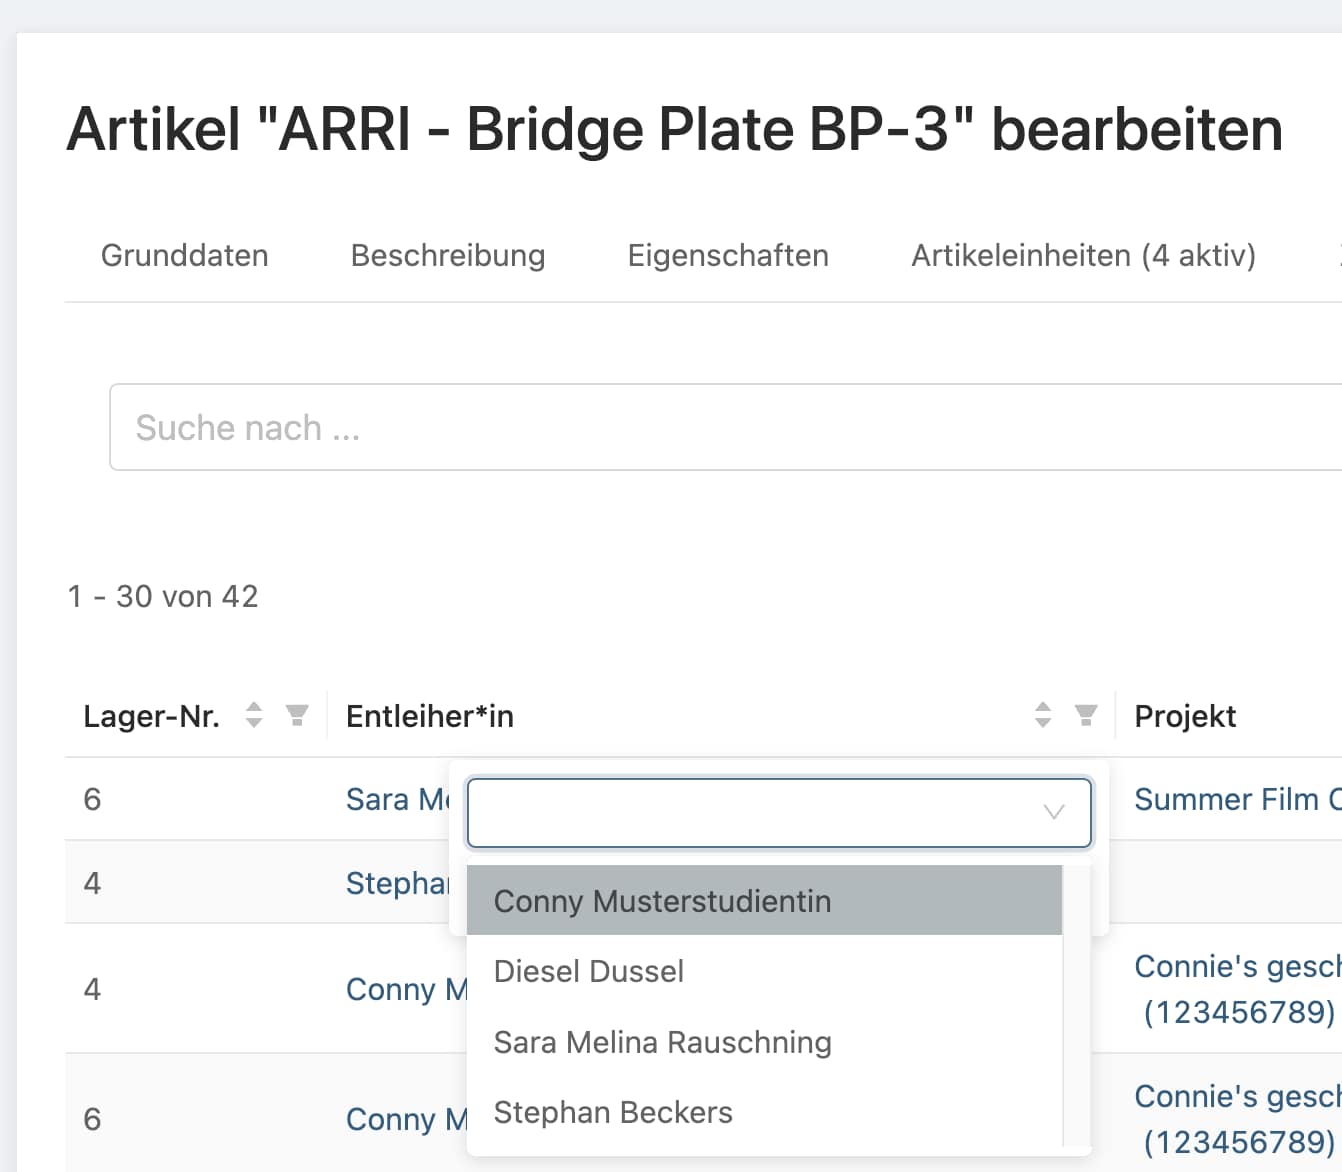Expand the borrower filter dropdown chevron
This screenshot has width=1342, height=1172.
1053,812
